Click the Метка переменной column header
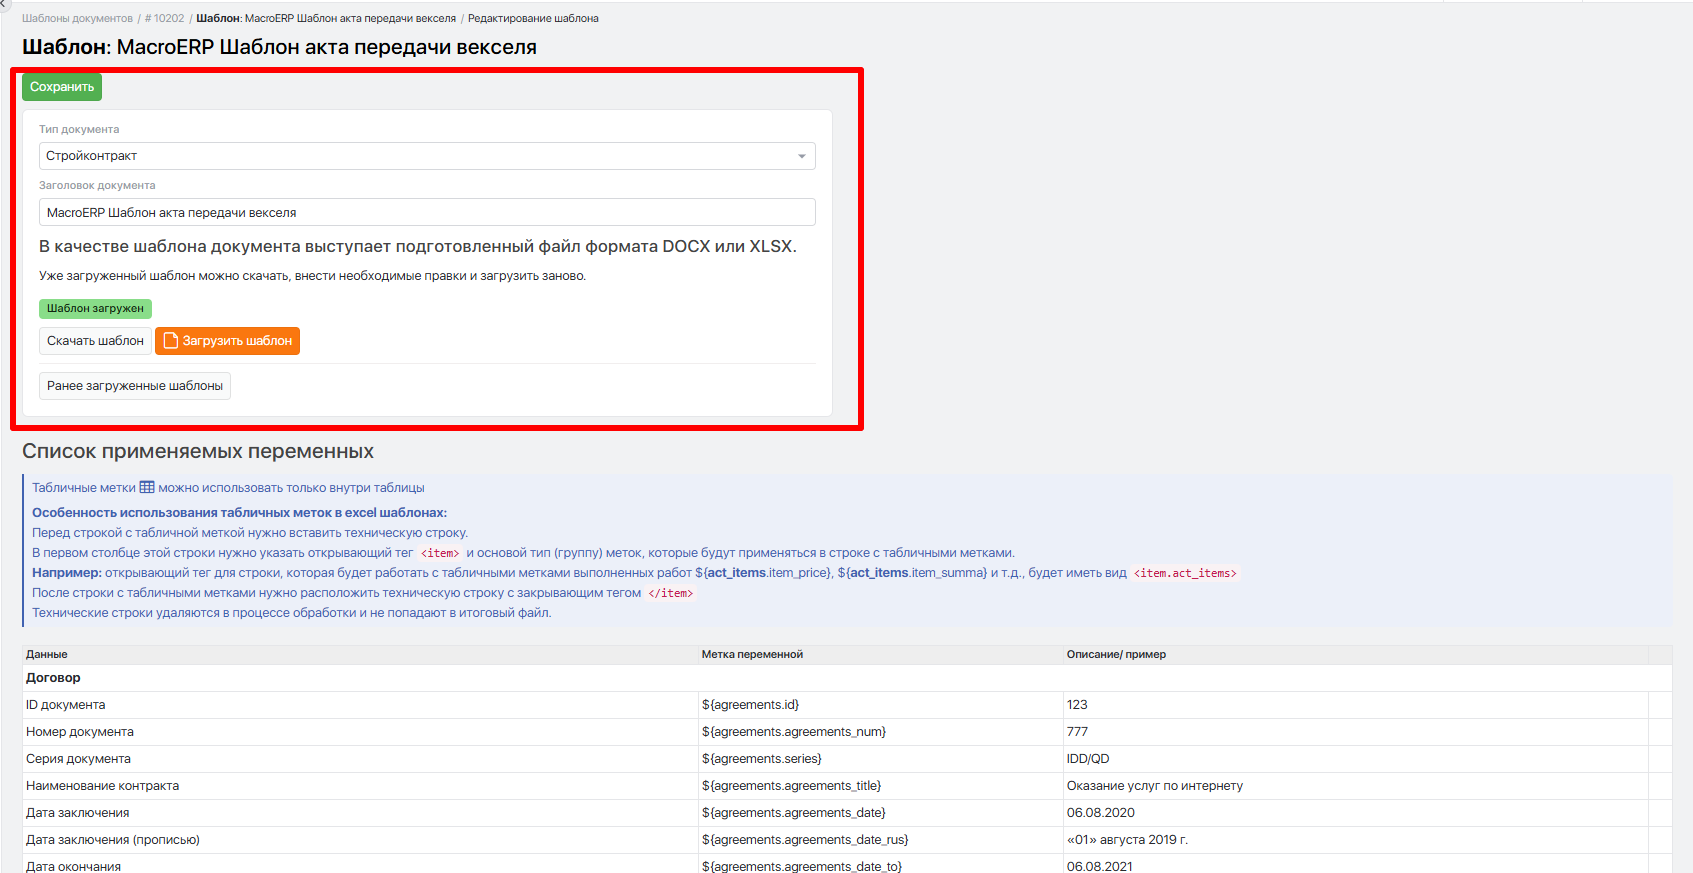 pyautogui.click(x=752, y=654)
